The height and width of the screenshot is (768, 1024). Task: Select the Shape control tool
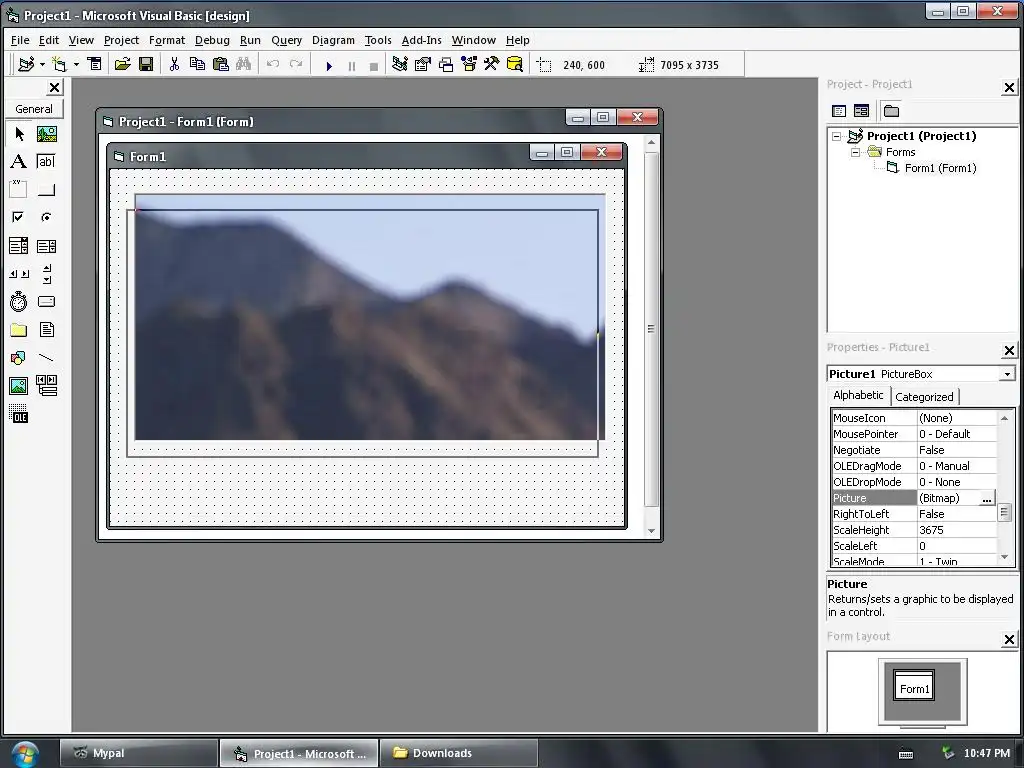(19, 358)
